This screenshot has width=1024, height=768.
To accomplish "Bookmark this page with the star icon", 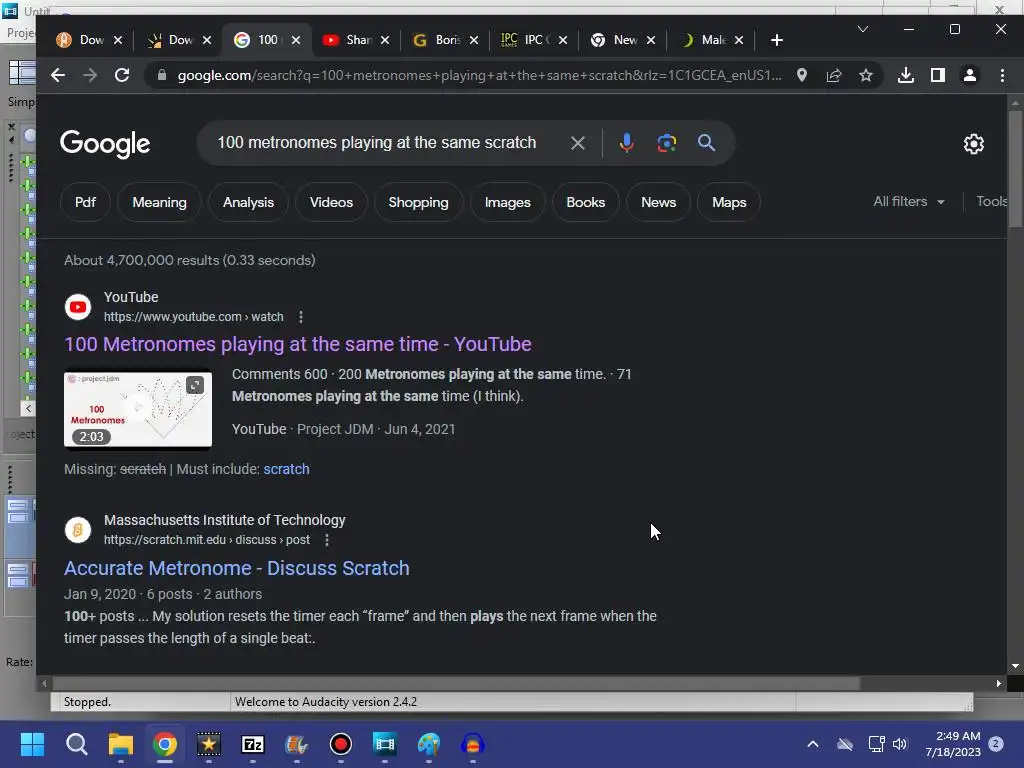I will [866, 75].
